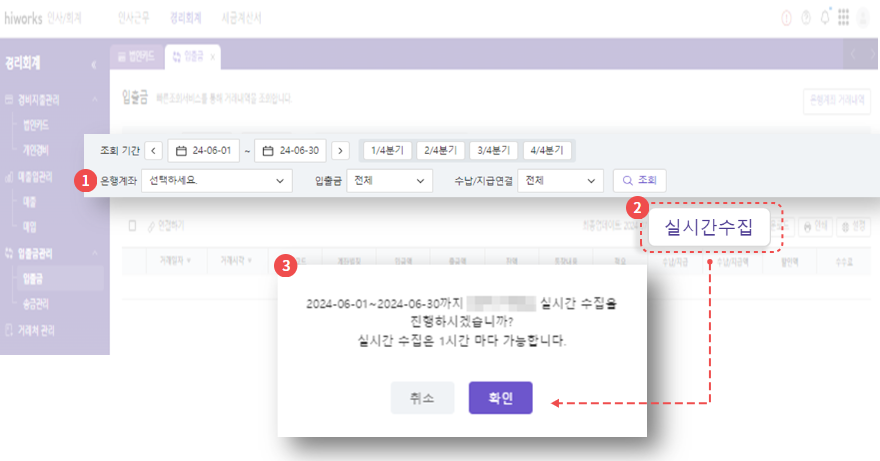Viewport: 880px width, 461px height.
Task: Open the 은행계좌 선택하세요 dropdown
Action: point(217,181)
